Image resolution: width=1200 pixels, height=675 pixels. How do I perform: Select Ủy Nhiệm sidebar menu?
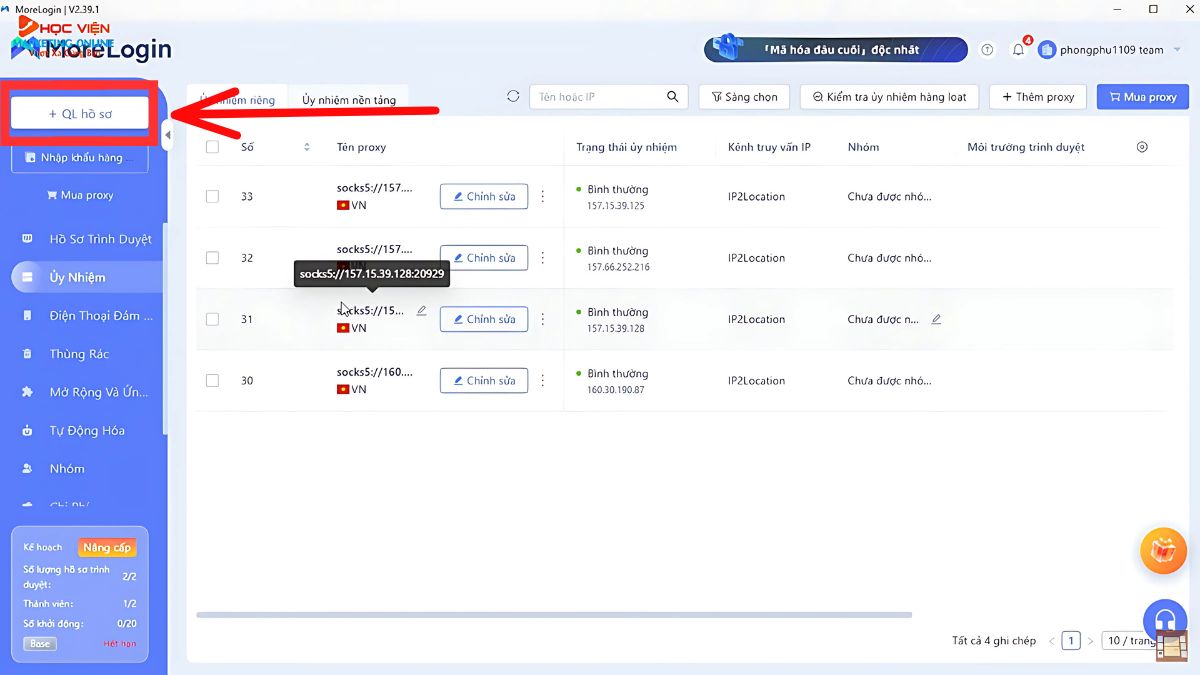[x=87, y=277]
